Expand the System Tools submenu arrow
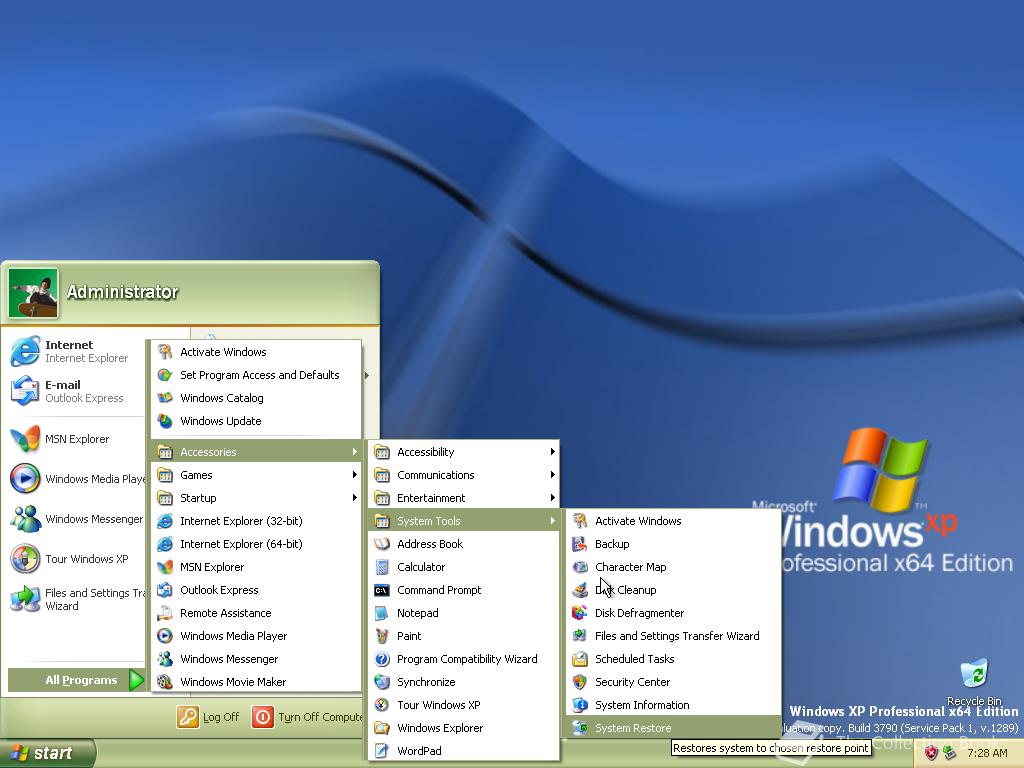 pos(552,520)
